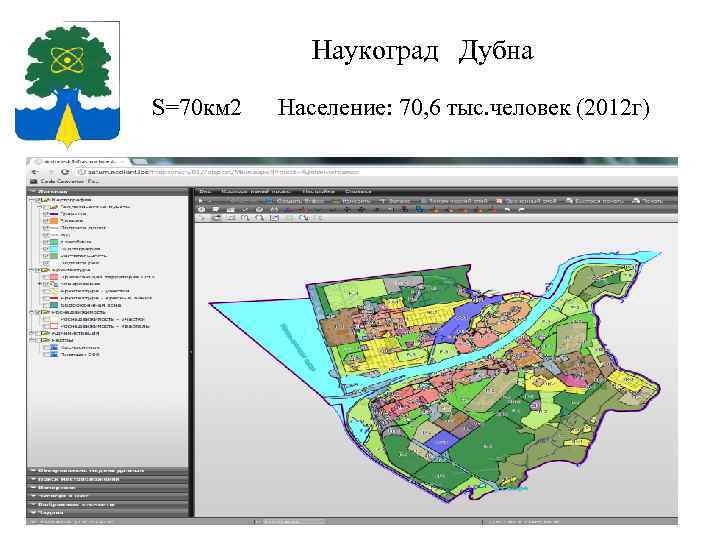Click the pink layer color swatch
720x540 pixels.
pos(54,277)
